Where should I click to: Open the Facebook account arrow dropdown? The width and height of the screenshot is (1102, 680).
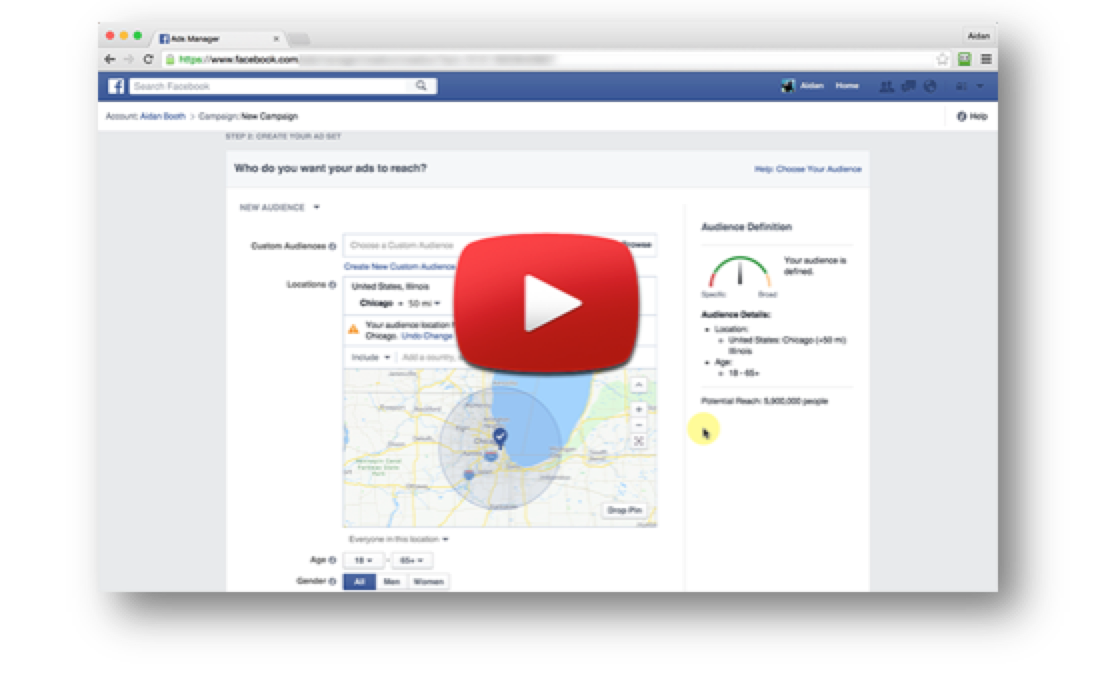coord(980,86)
